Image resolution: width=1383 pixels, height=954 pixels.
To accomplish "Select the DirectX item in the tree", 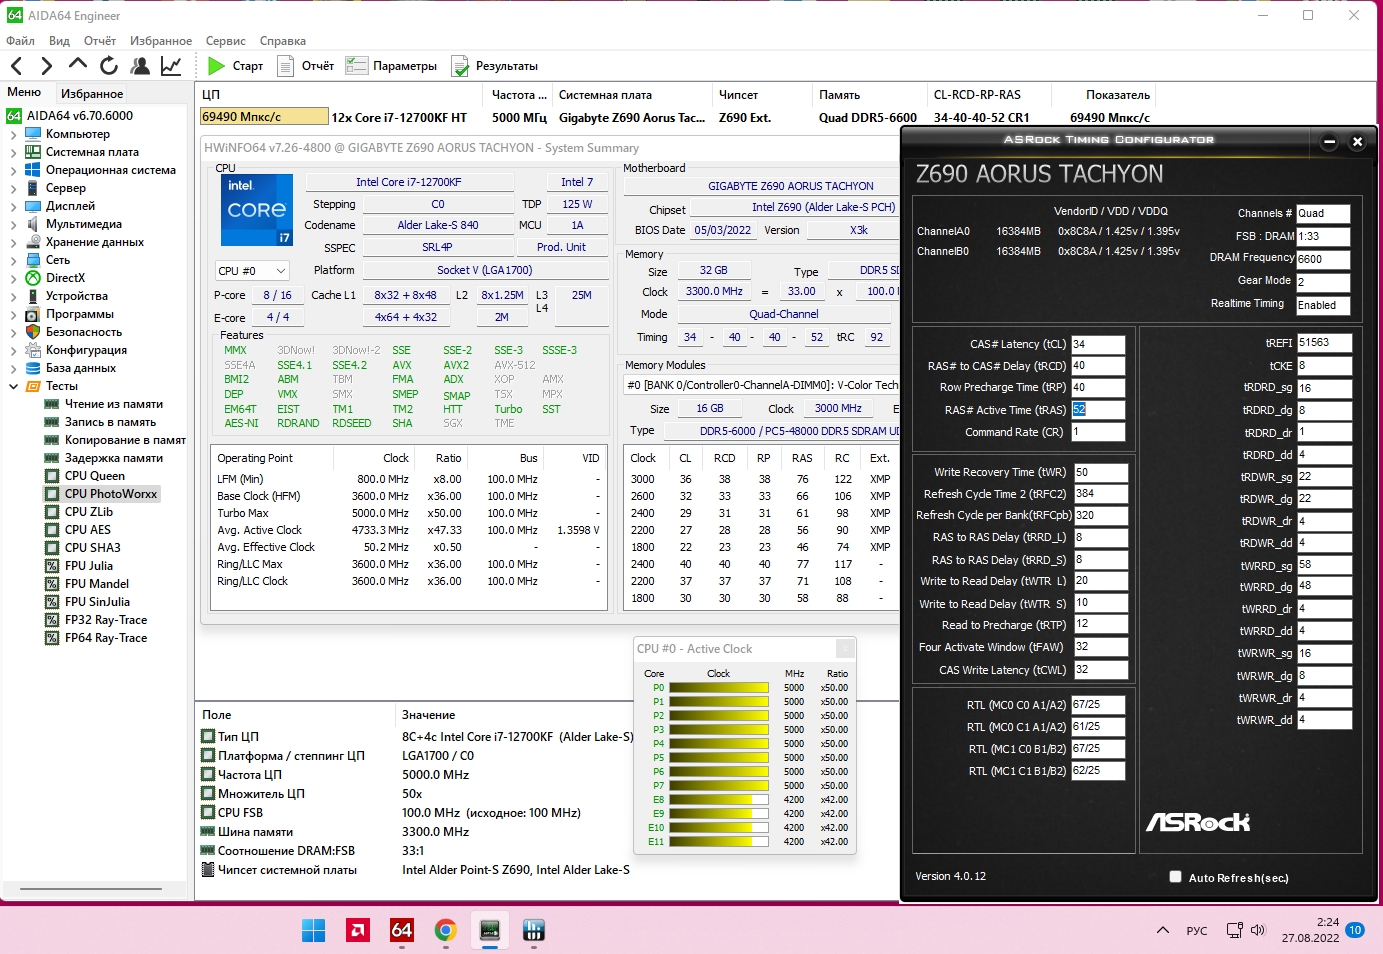I will coord(65,278).
